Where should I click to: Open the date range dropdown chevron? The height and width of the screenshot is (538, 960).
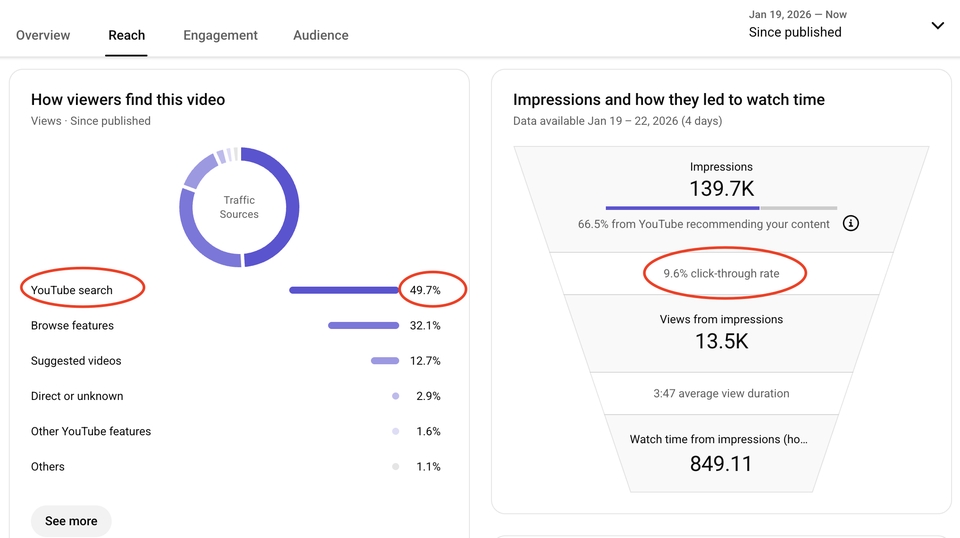(x=937, y=25)
